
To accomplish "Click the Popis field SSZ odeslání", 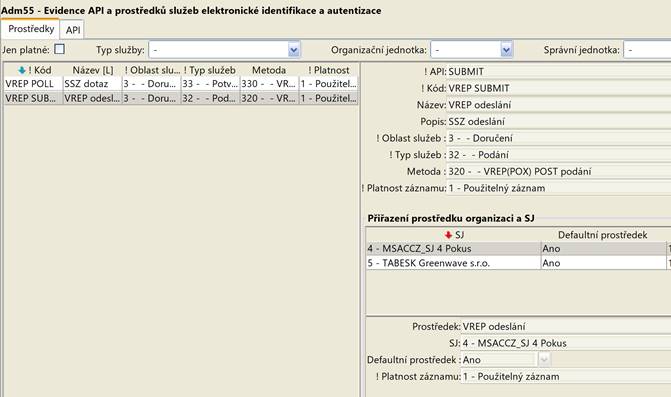I will click(558, 121).
